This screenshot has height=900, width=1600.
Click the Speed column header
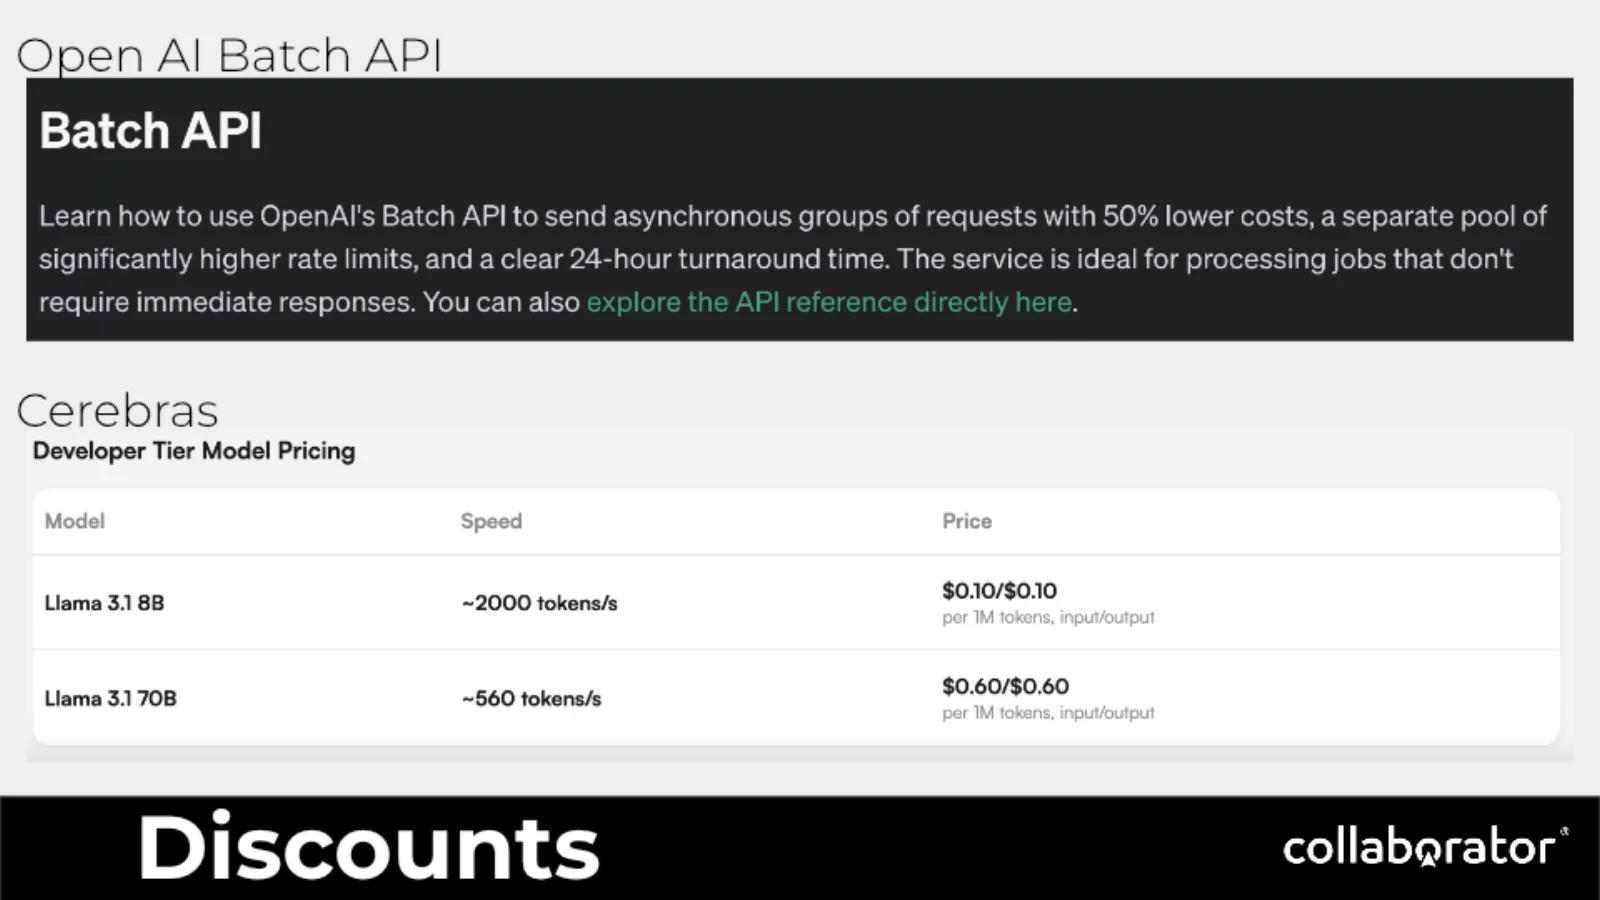coord(491,521)
